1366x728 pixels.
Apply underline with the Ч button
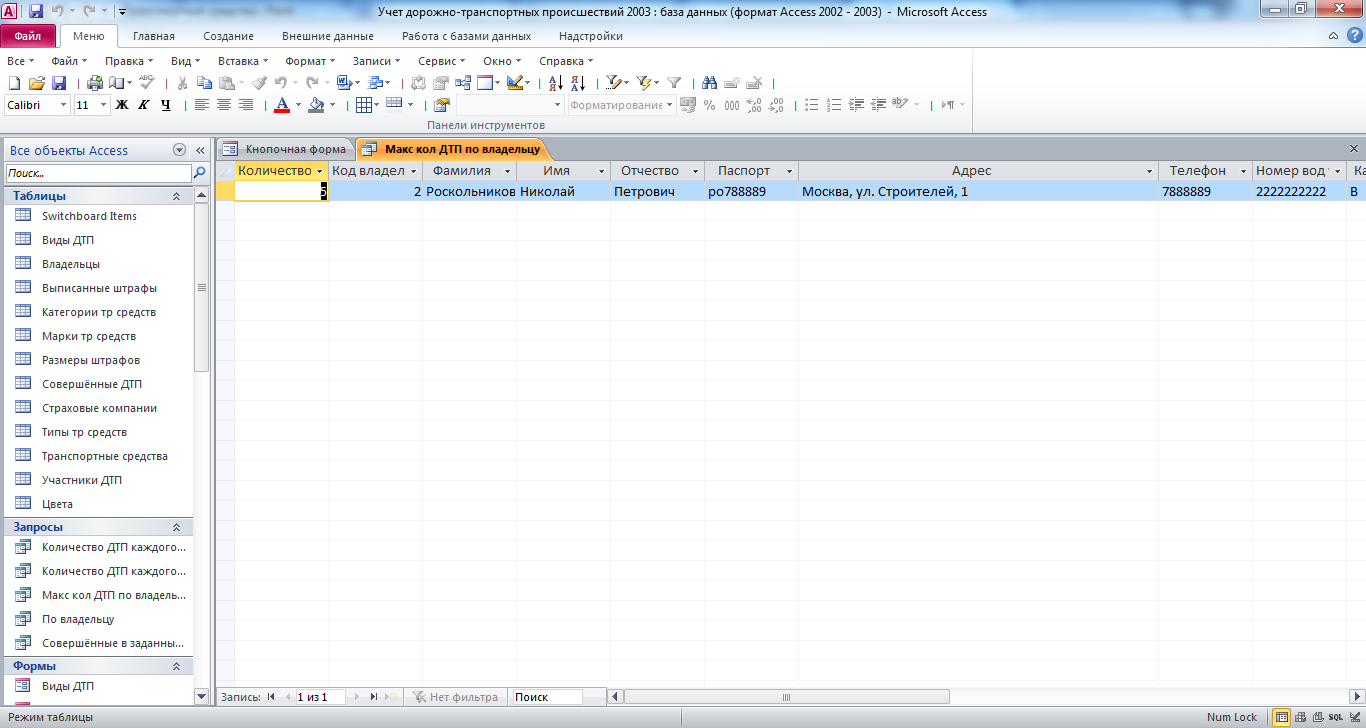coord(166,105)
